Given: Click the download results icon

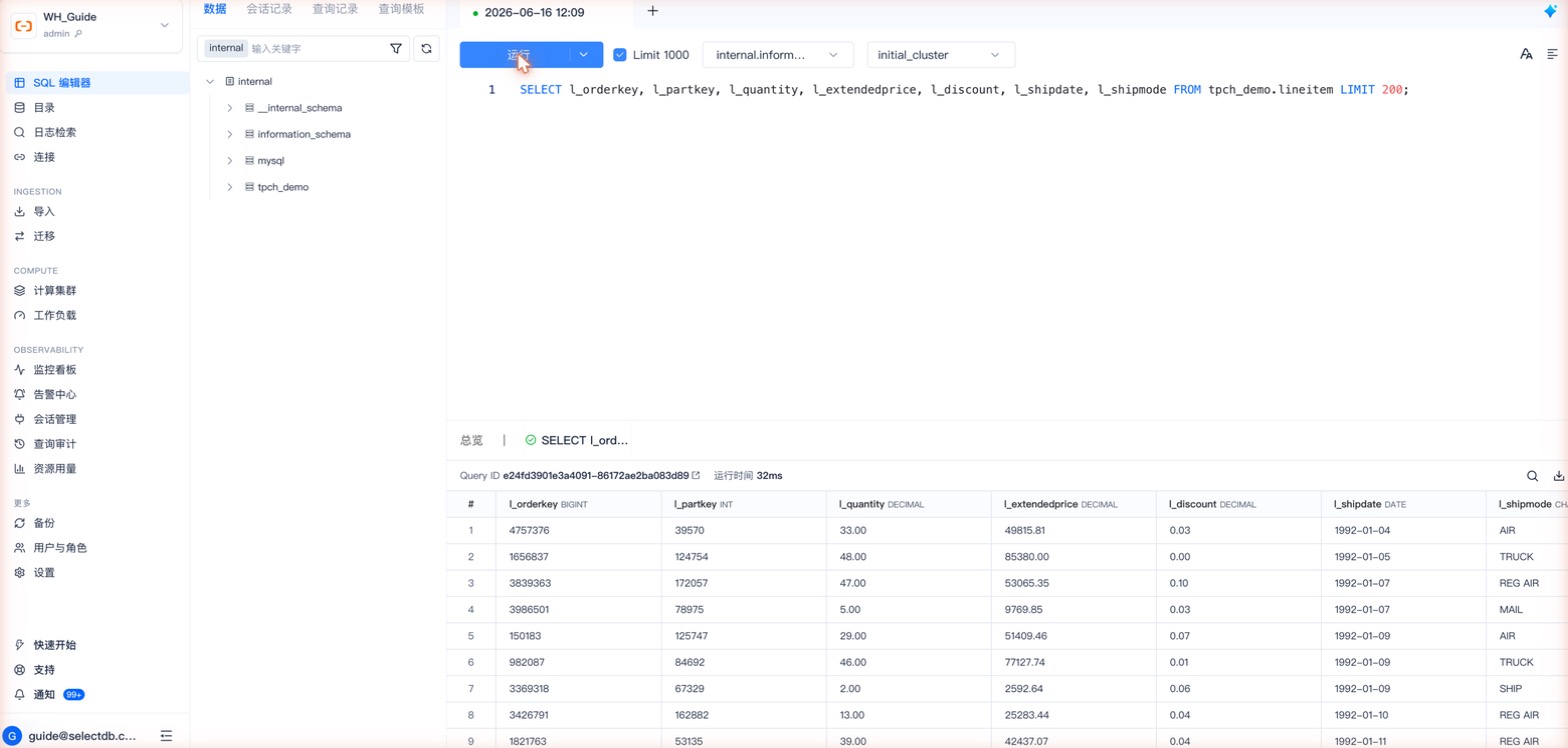Looking at the screenshot, I should point(1558,476).
